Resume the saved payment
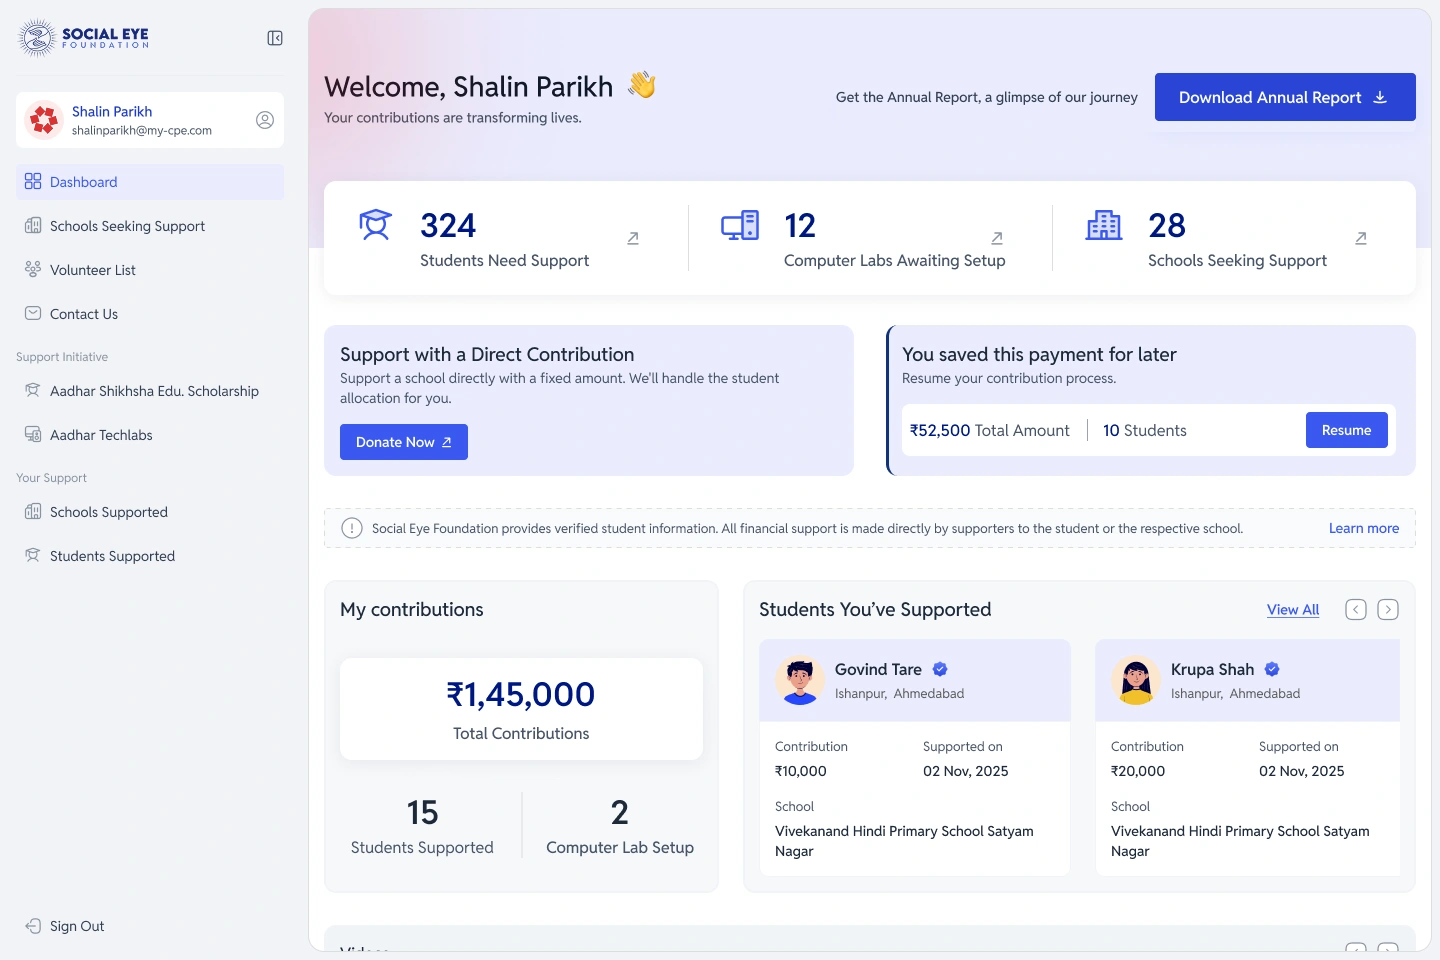The image size is (1440, 960). [1347, 430]
